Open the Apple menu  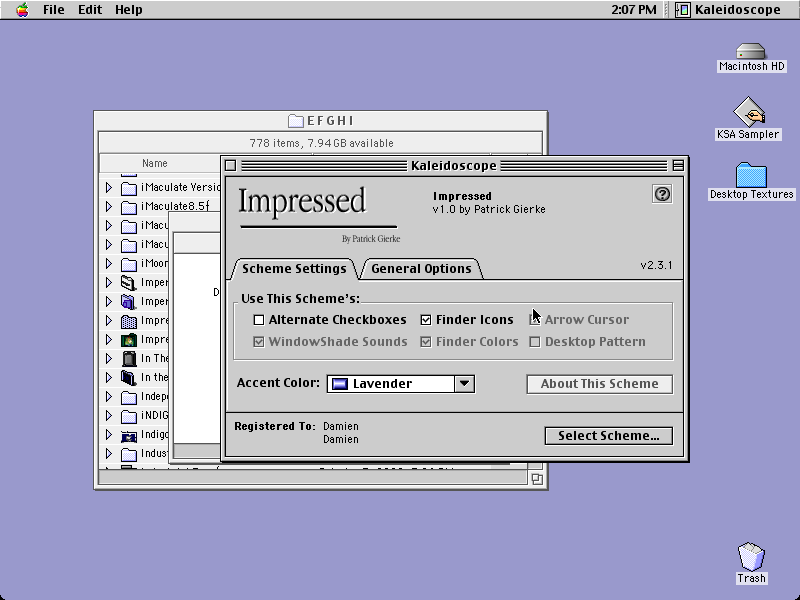tap(22, 10)
